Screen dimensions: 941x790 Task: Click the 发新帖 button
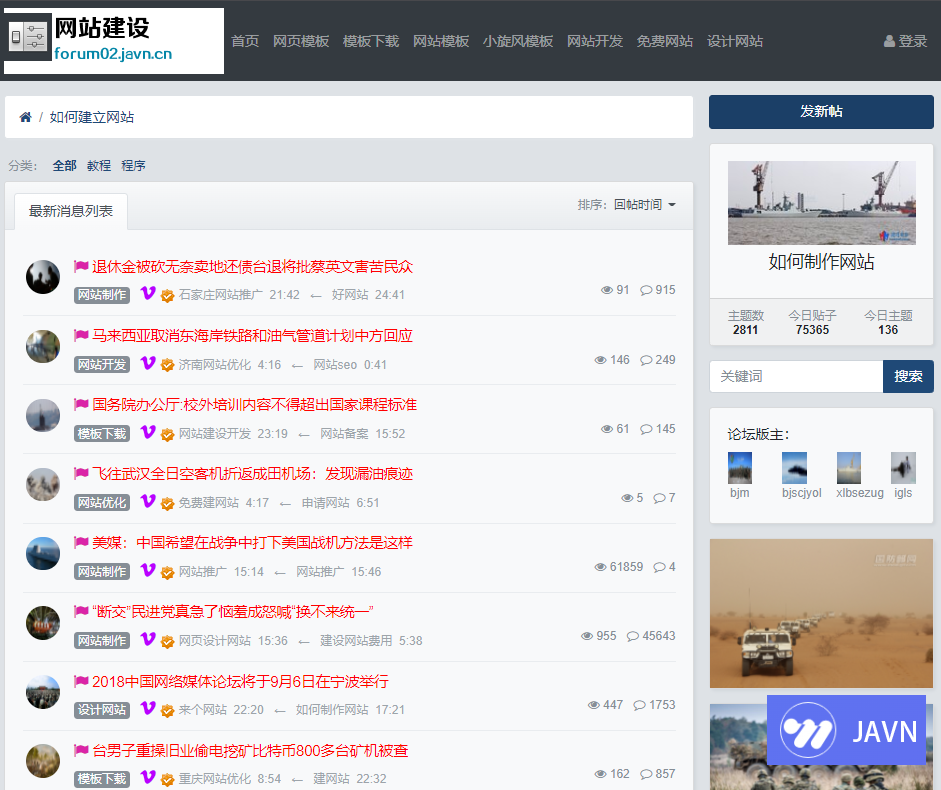tap(821, 112)
